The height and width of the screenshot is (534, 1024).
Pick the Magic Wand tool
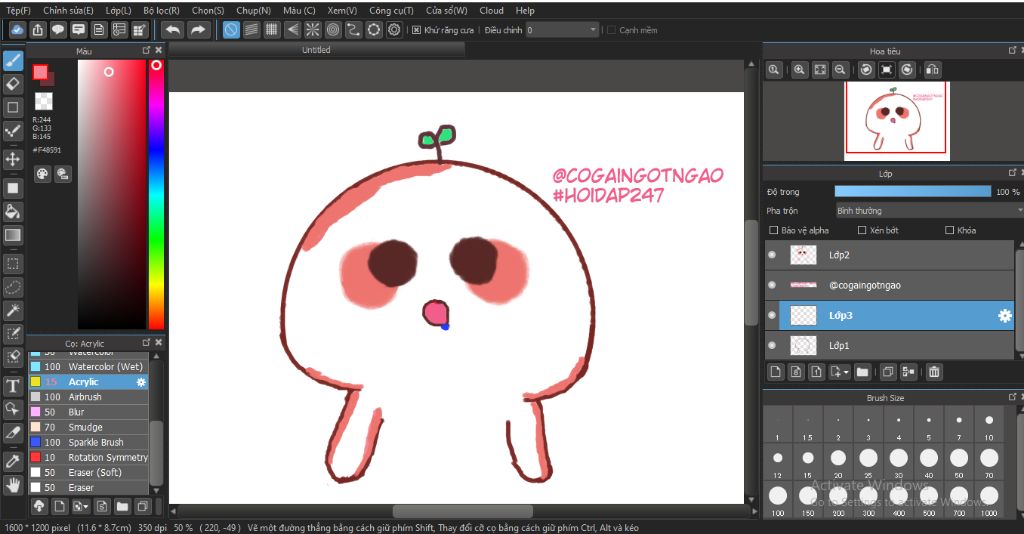[x=13, y=311]
